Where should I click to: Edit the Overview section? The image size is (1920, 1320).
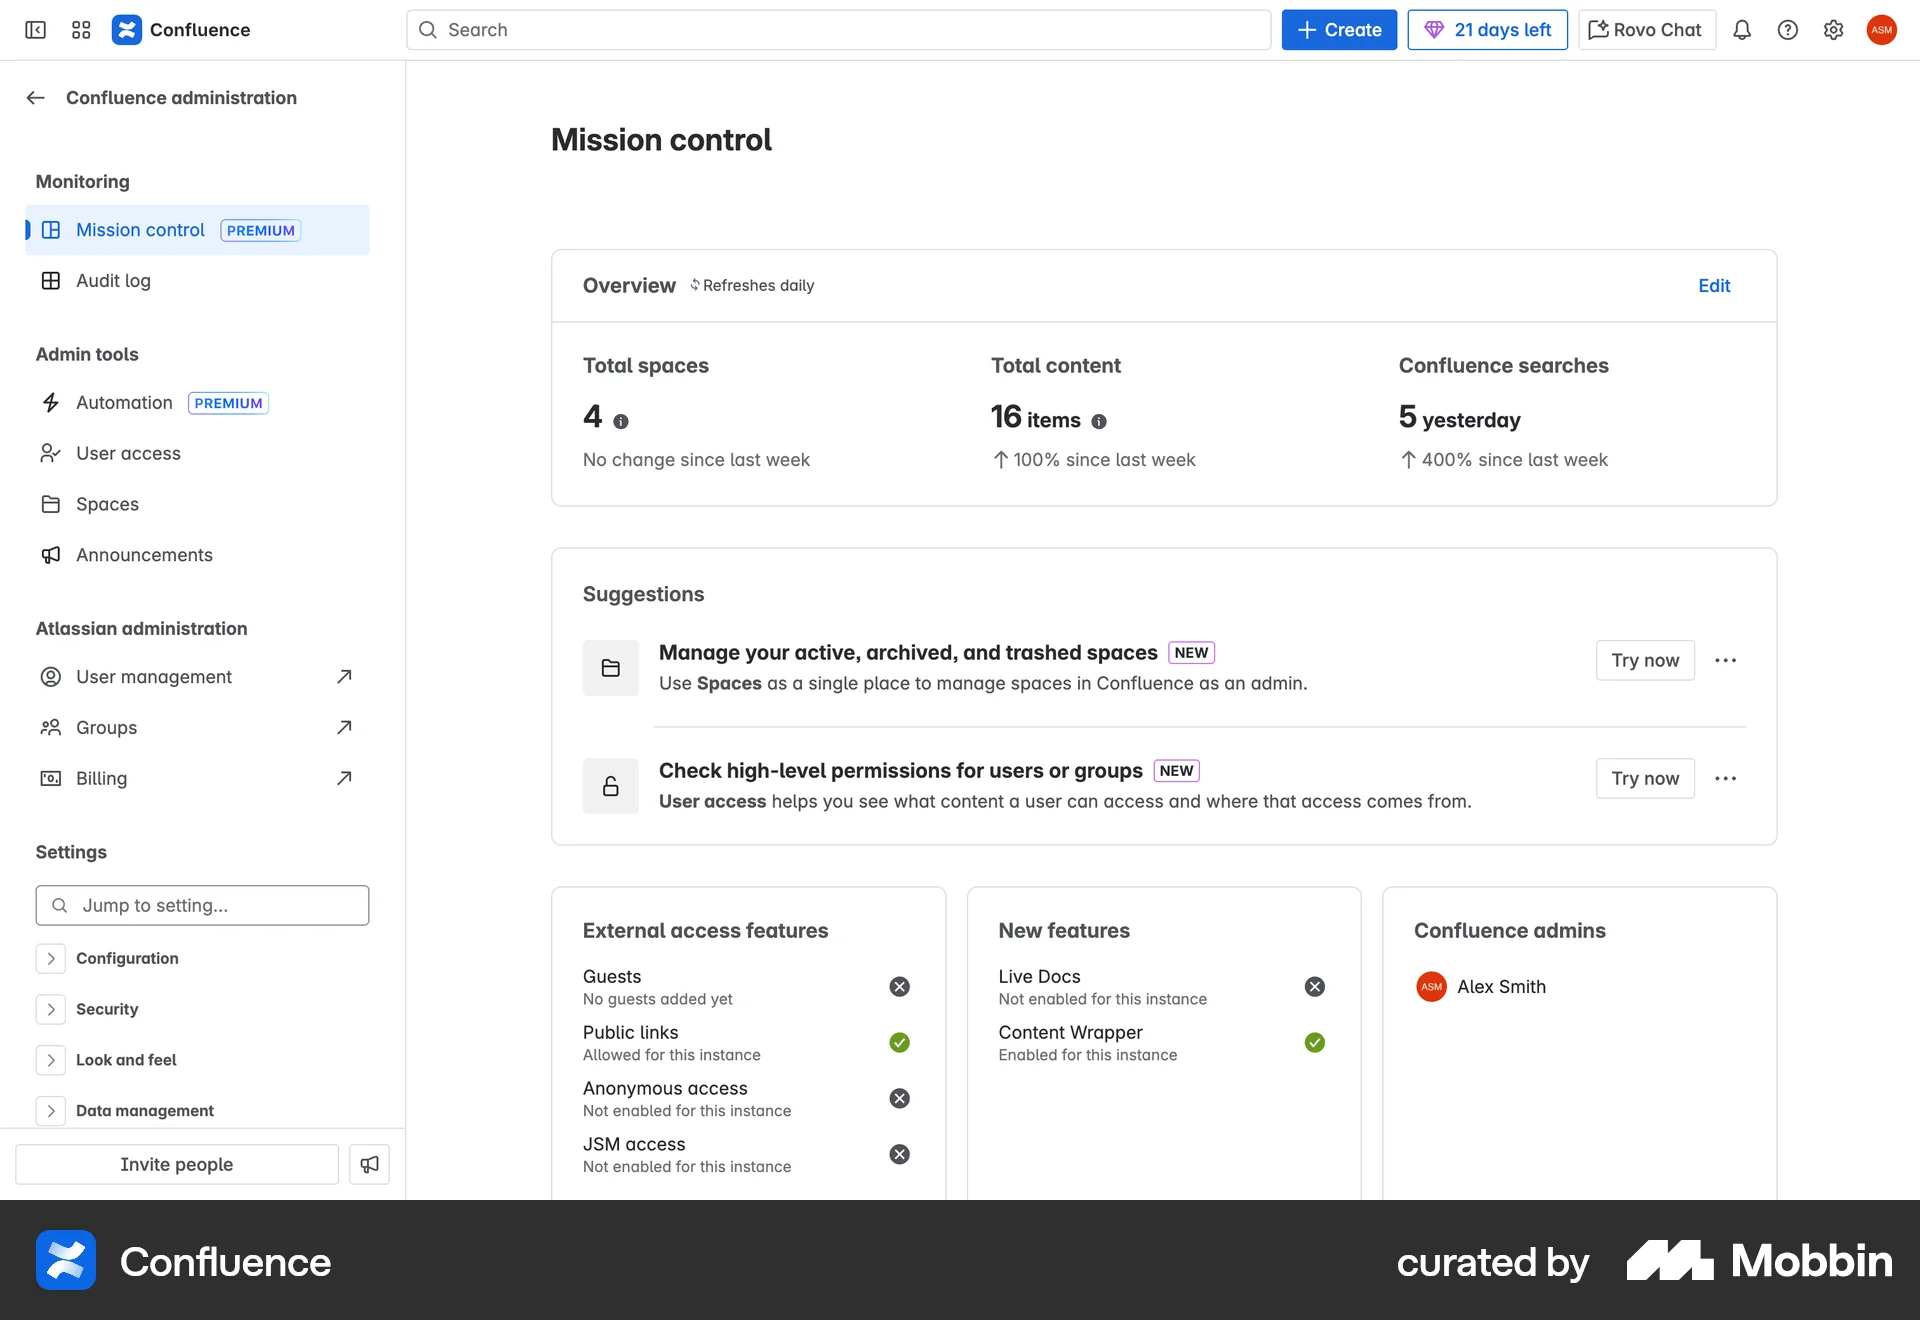tap(1714, 285)
